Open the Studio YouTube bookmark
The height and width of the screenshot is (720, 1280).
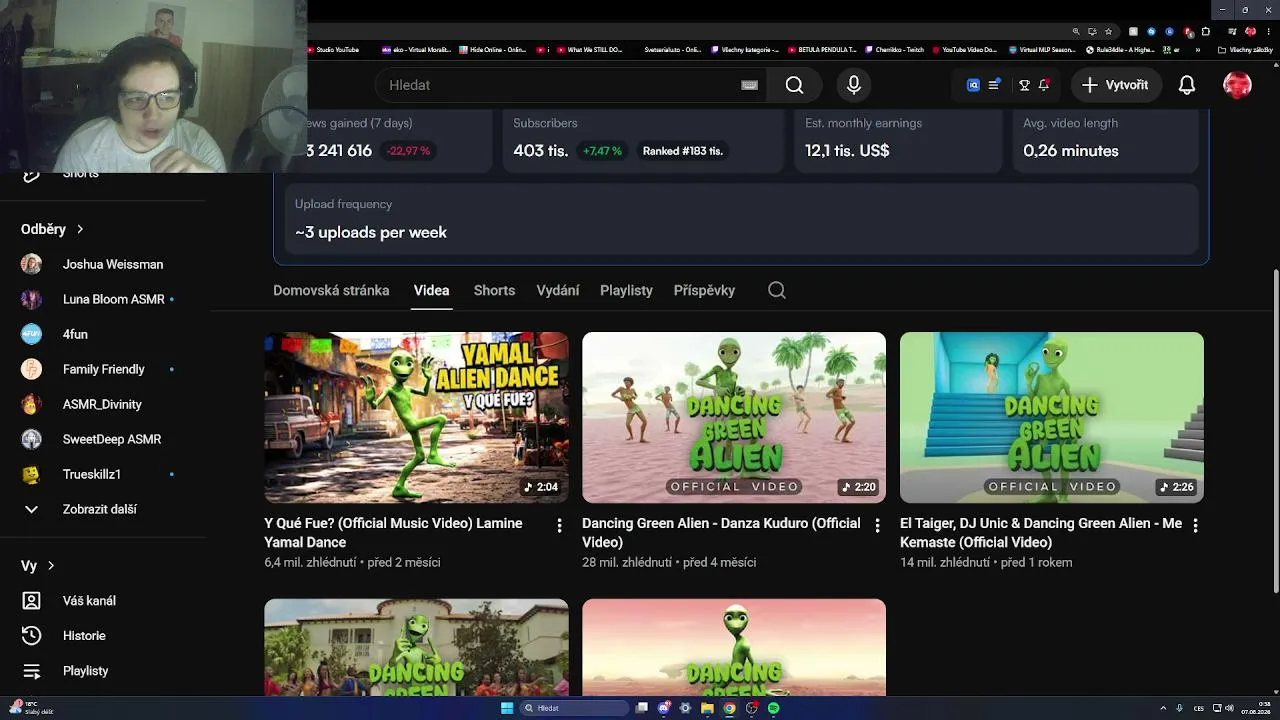[334, 49]
